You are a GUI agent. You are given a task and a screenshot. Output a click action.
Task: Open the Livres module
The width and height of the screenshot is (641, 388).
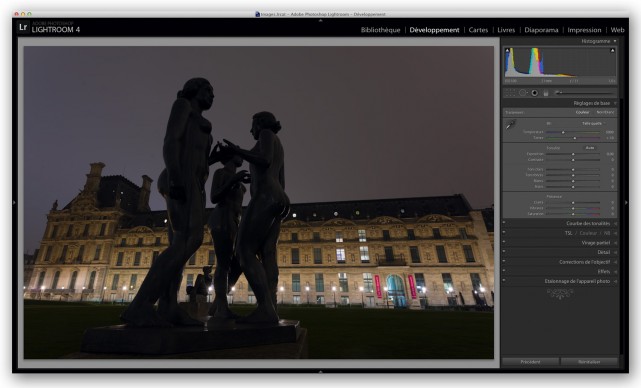[x=506, y=30]
